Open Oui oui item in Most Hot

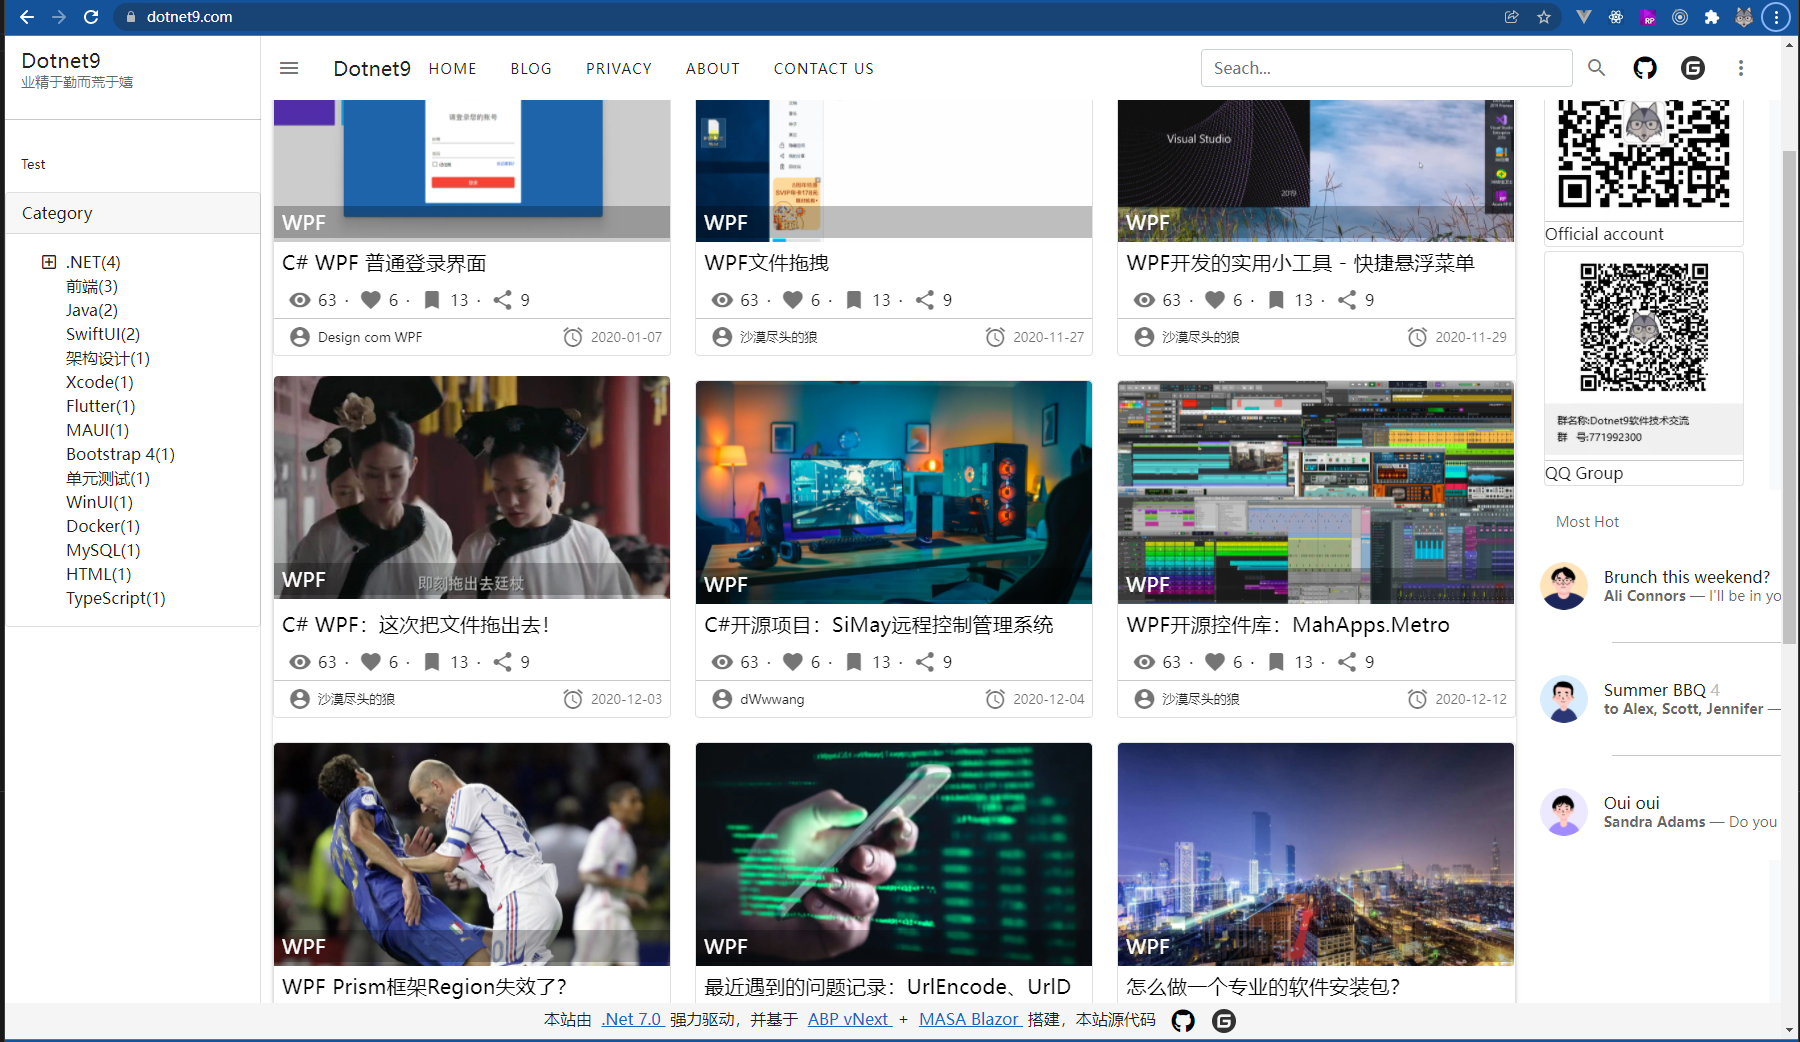1631,803
